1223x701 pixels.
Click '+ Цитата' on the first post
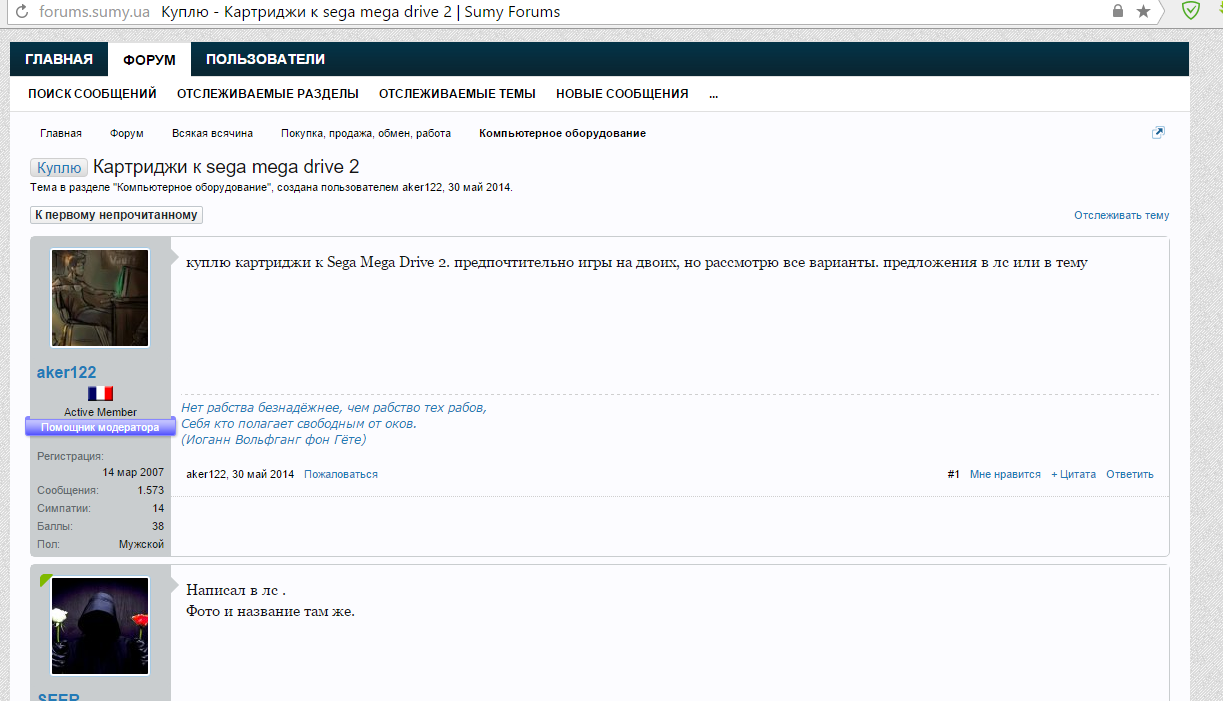click(x=1073, y=474)
